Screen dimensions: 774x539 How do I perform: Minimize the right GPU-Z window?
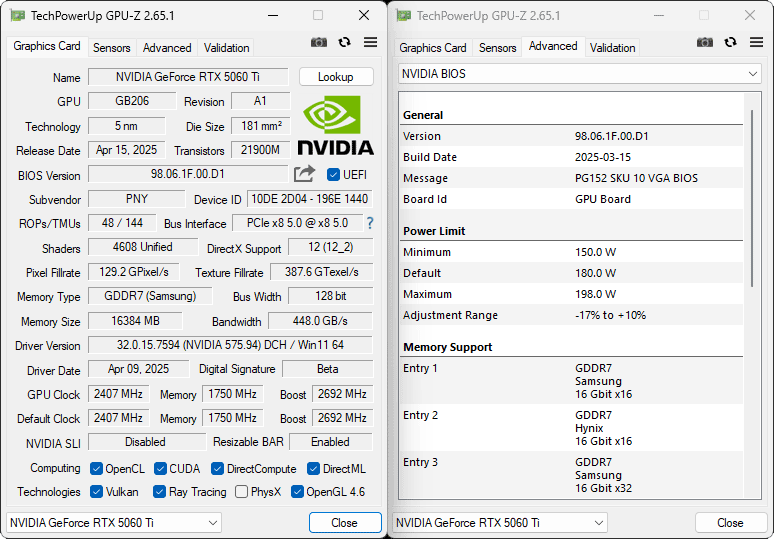[658, 16]
